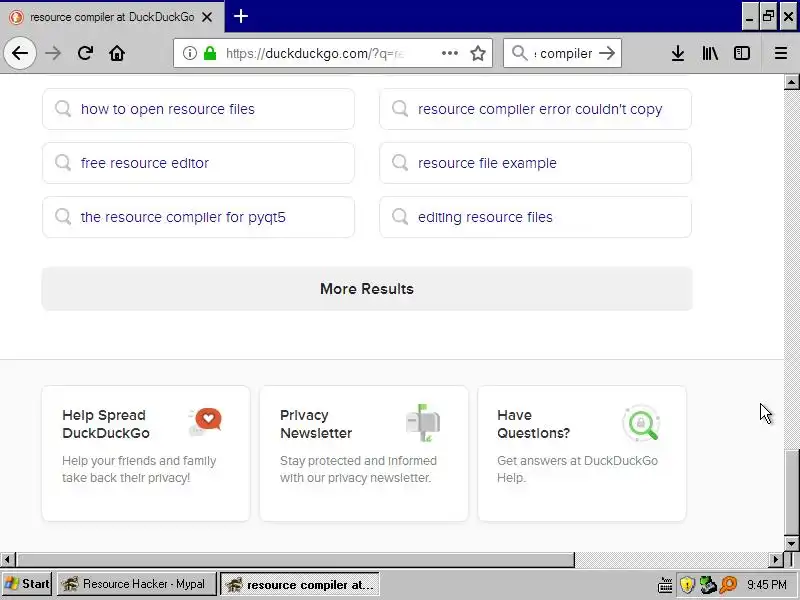This screenshot has height=600, width=800.
Task: Search 'resource compiler error couldn't copy'
Action: (535, 109)
